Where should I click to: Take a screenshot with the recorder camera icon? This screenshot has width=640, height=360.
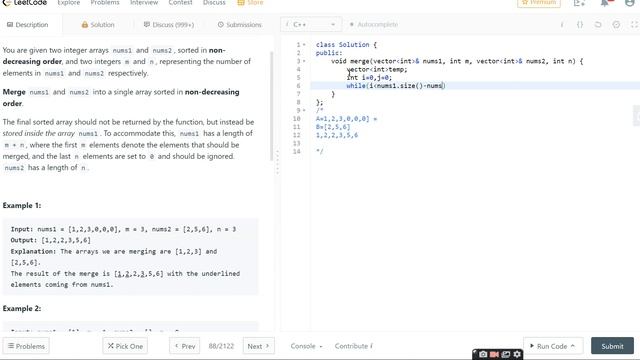[x=483, y=354]
